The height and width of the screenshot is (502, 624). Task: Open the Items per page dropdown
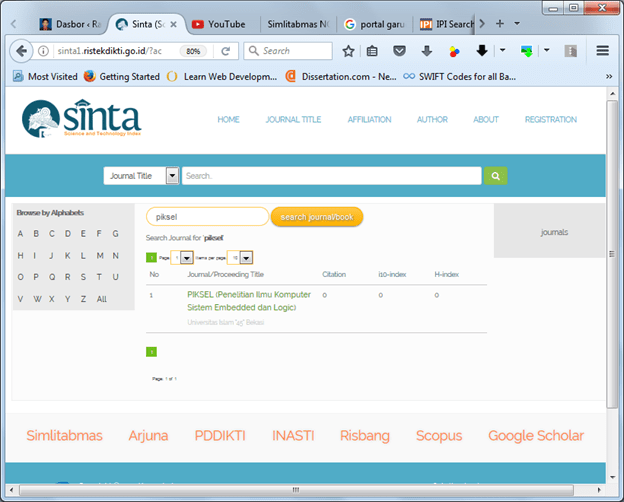click(246, 258)
